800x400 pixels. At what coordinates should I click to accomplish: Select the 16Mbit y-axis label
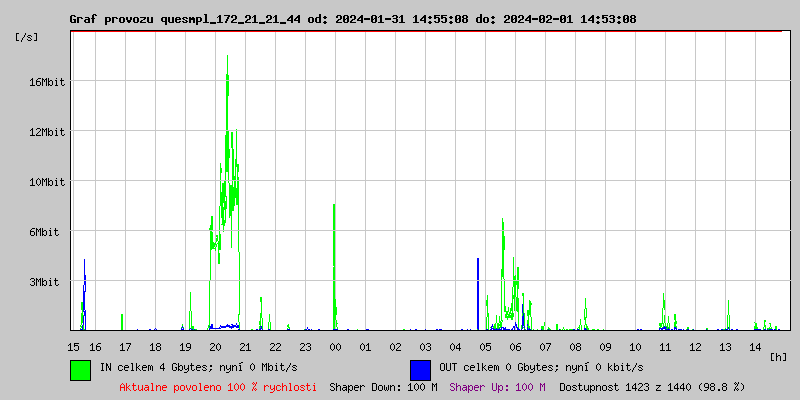[47, 82]
